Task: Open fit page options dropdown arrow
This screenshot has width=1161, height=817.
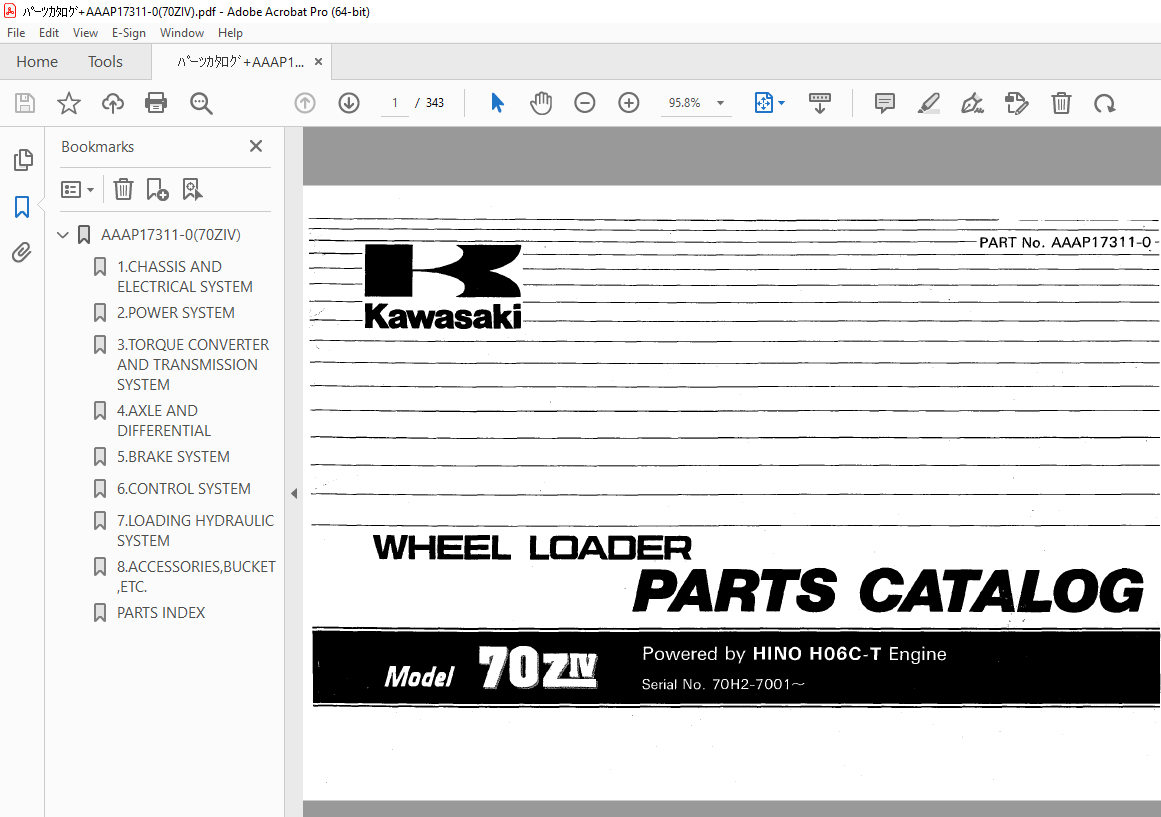Action: (x=782, y=103)
